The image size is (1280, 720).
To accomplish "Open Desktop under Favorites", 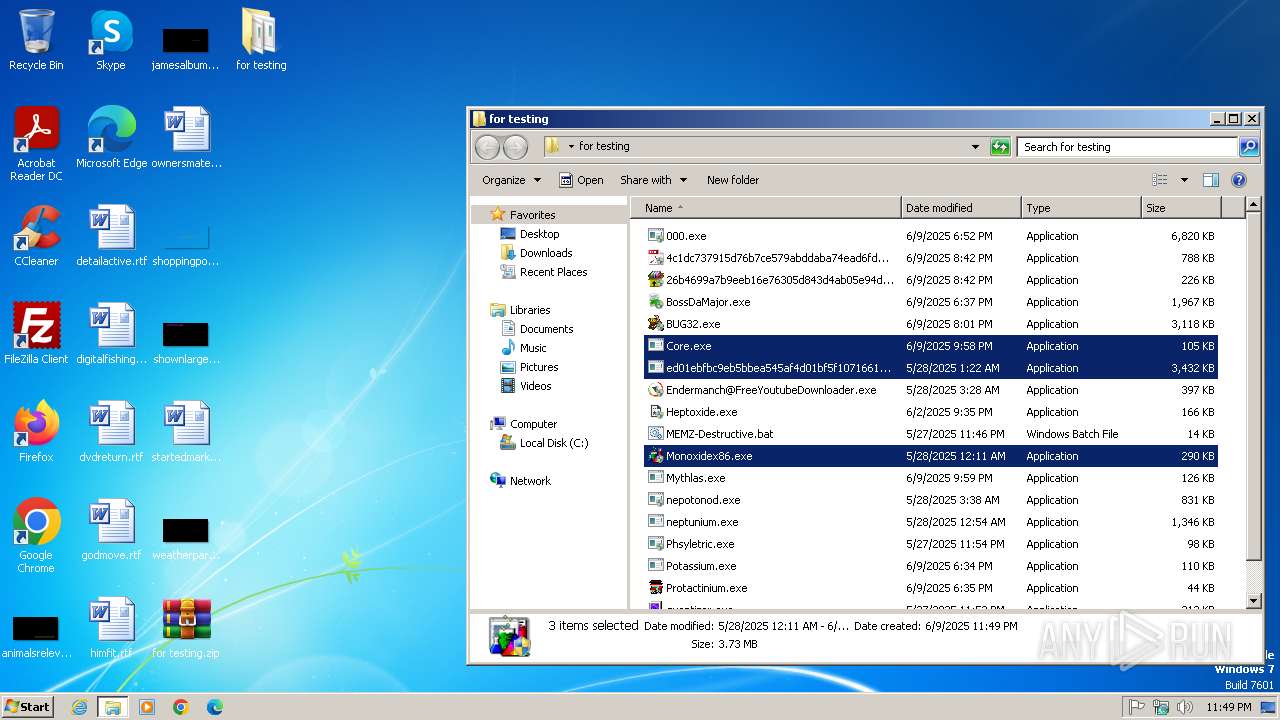I will click(x=539, y=234).
